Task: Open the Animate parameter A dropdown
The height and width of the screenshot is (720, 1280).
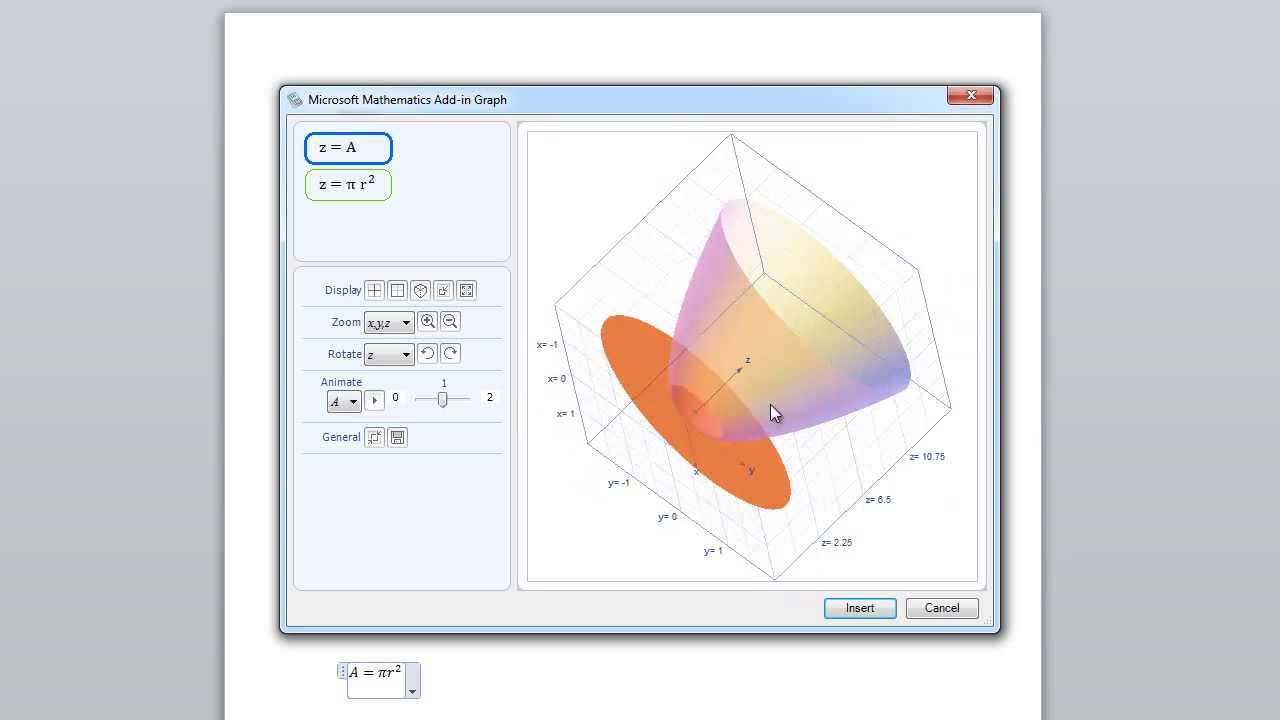Action: pos(344,401)
